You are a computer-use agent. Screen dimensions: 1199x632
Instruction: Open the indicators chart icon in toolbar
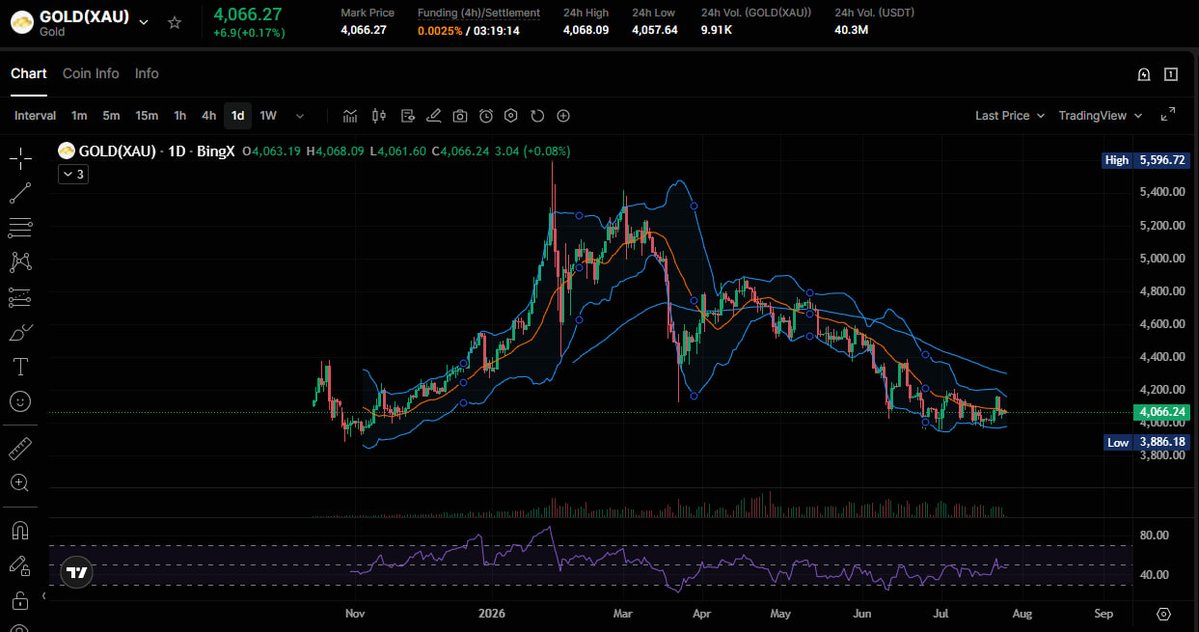pos(350,115)
